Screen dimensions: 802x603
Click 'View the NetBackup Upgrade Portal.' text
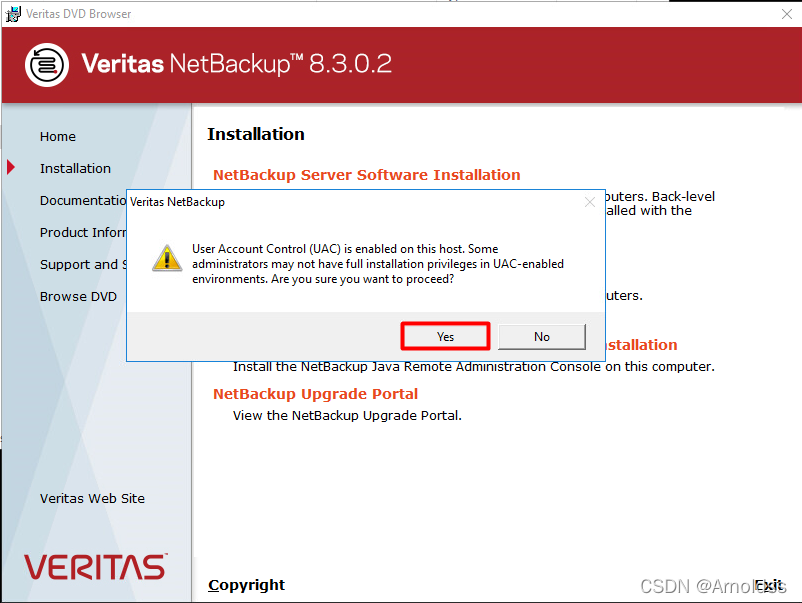[x=347, y=415]
